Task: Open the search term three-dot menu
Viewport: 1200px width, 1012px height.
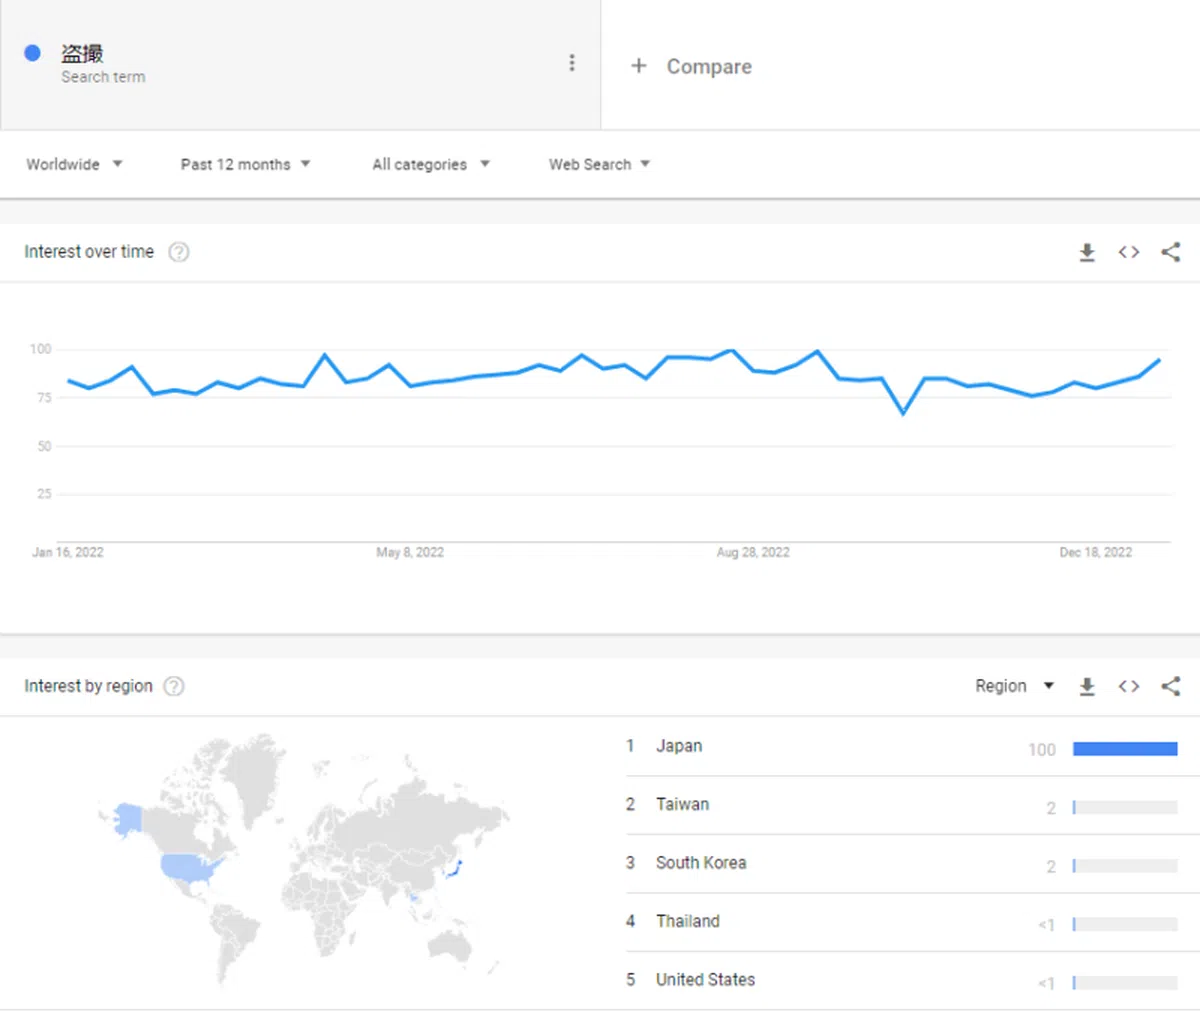Action: coord(572,63)
